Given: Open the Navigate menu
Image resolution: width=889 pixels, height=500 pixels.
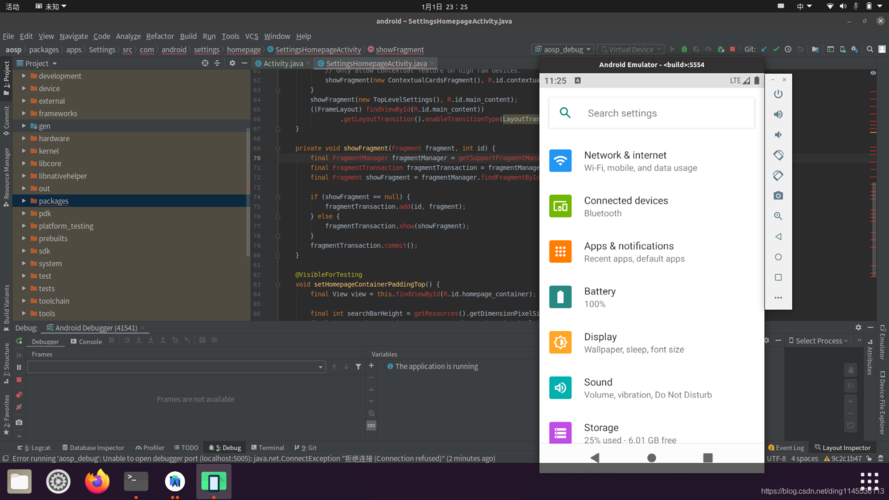Looking at the screenshot, I should 74,36.
